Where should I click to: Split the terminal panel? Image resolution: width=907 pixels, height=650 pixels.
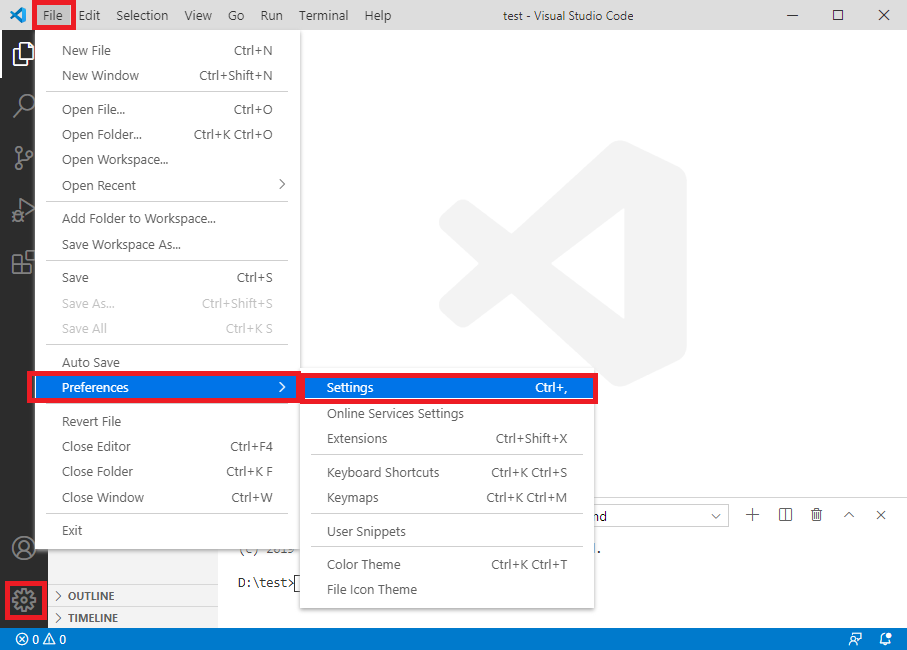[x=785, y=515]
